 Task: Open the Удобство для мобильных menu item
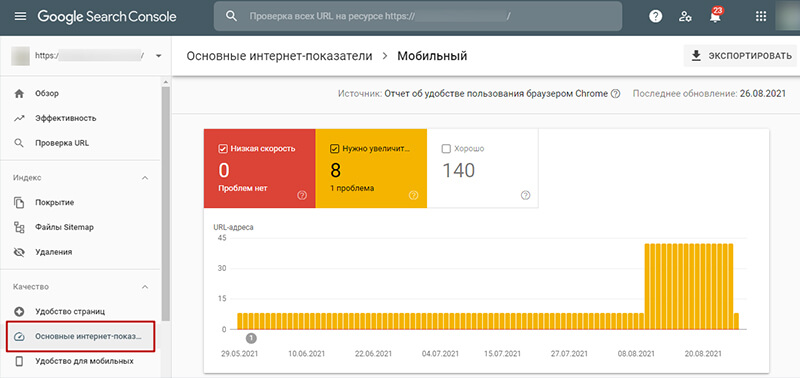(x=81, y=361)
